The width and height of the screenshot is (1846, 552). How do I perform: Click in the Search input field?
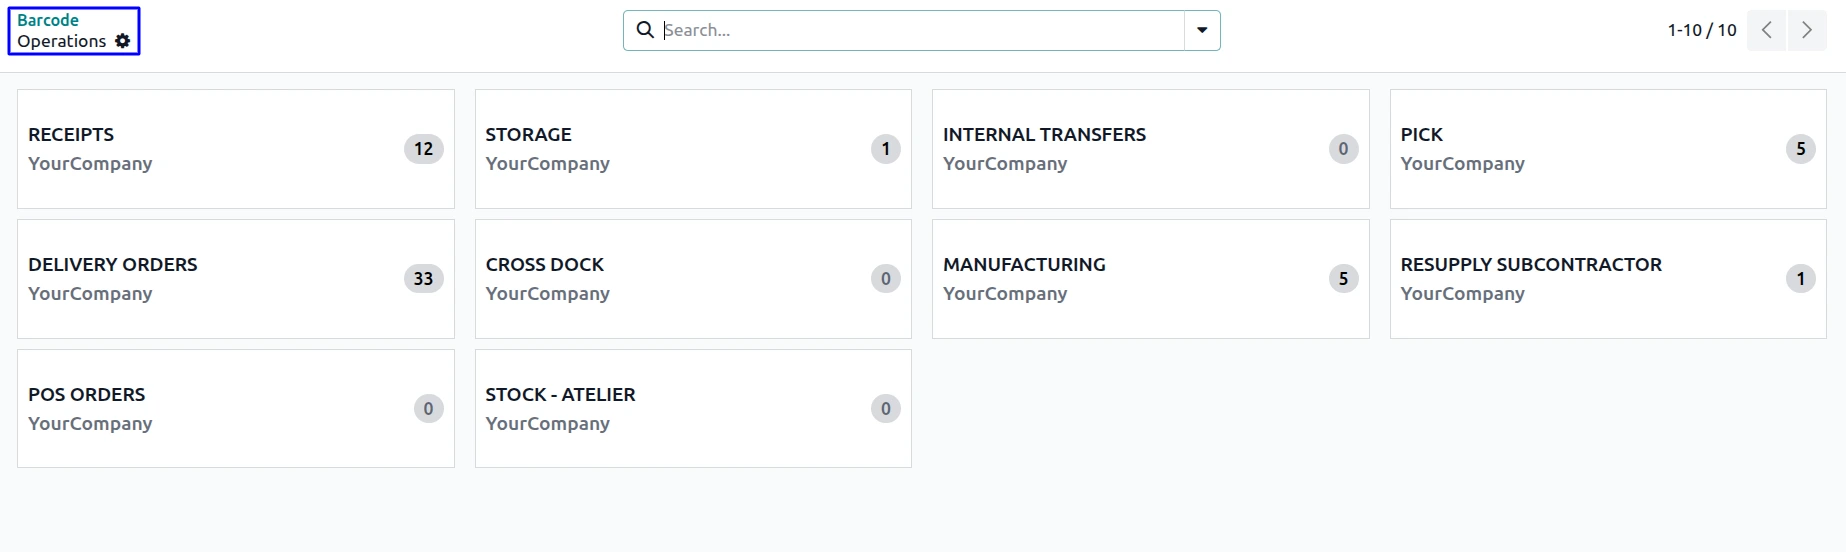tap(922, 30)
